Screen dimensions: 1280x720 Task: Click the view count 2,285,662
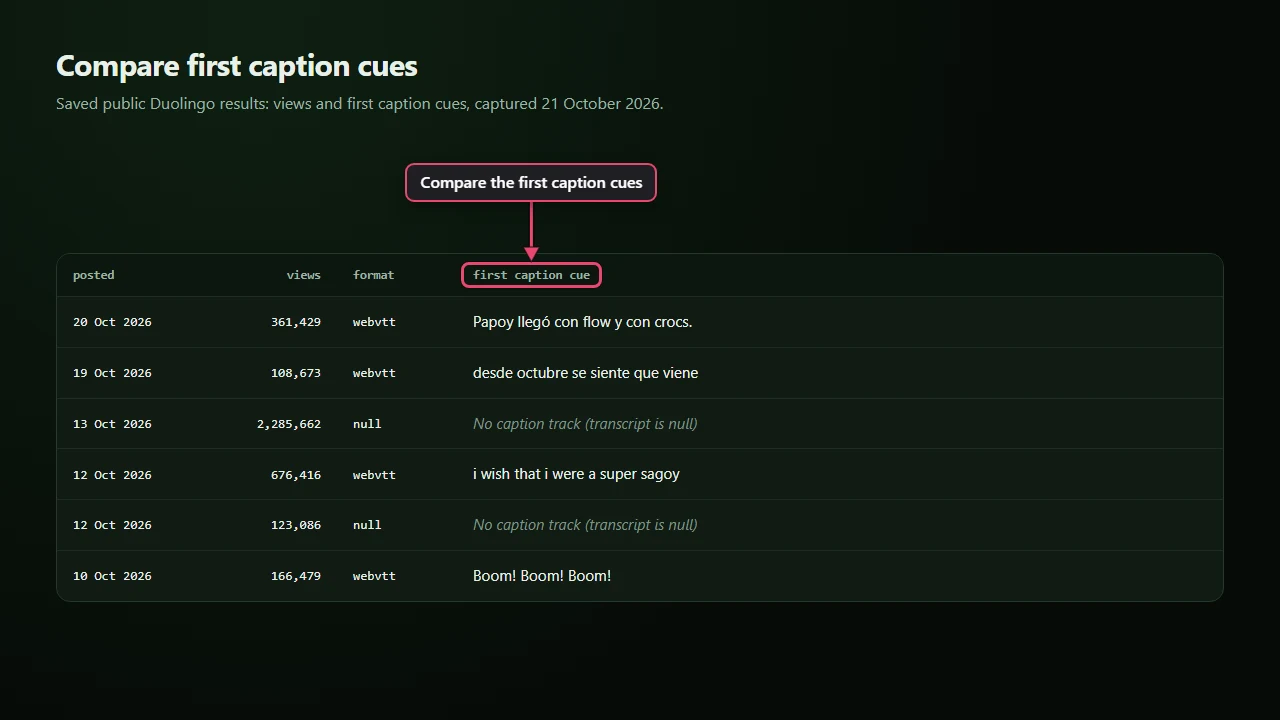click(x=289, y=424)
